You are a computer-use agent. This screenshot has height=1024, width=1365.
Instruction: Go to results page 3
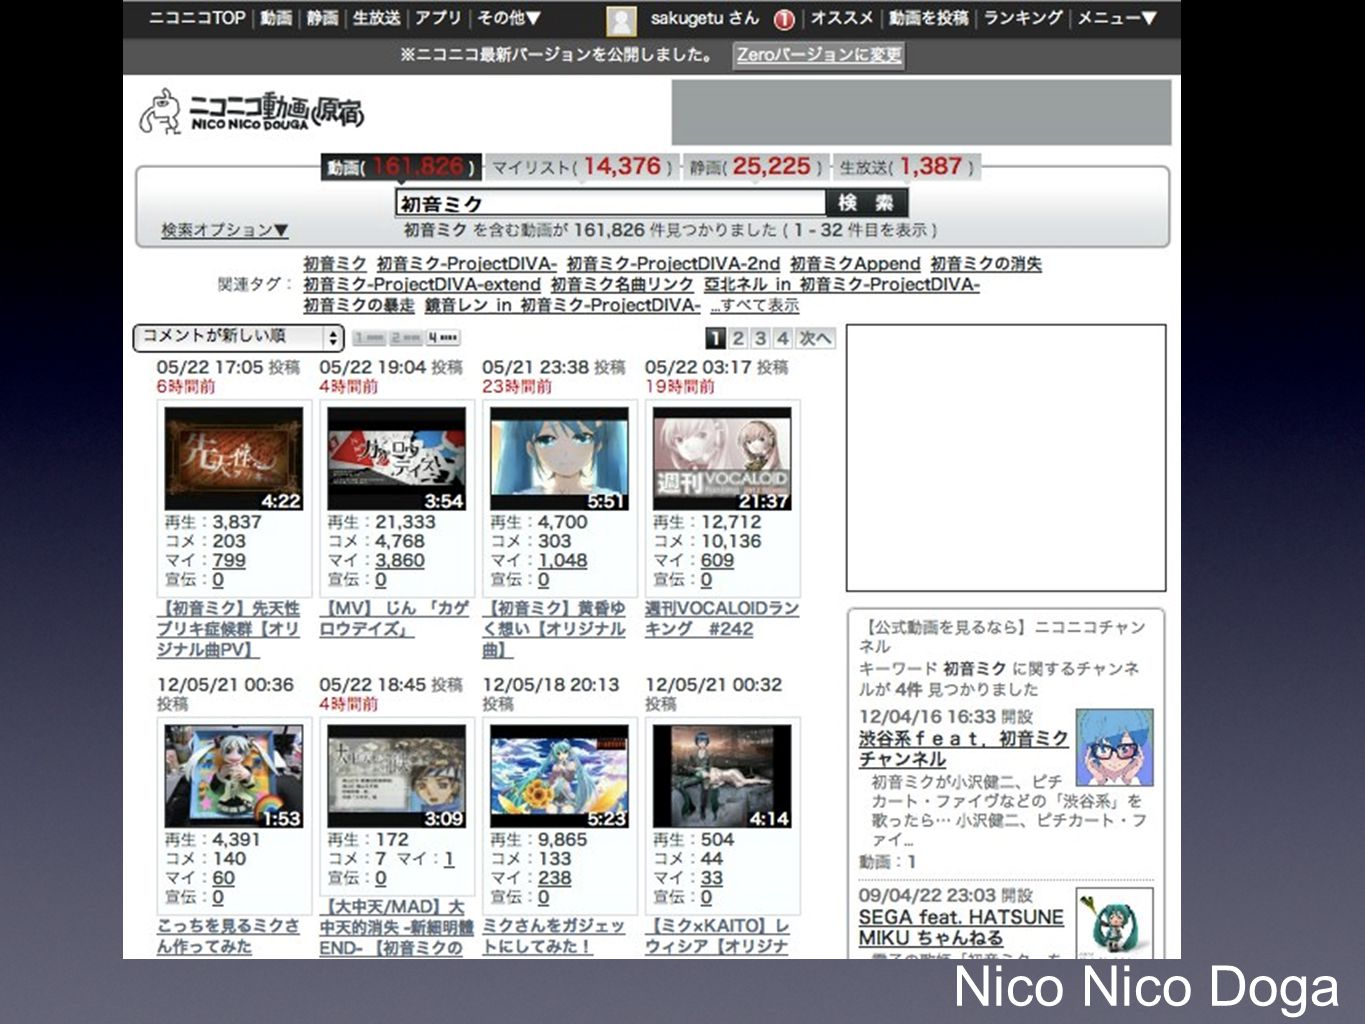(760, 338)
